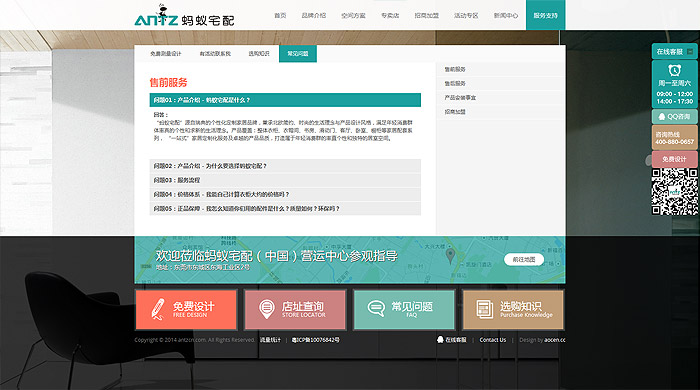Open the 免费设计 Free Design tile
The height and width of the screenshot is (390, 700).
(x=186, y=310)
